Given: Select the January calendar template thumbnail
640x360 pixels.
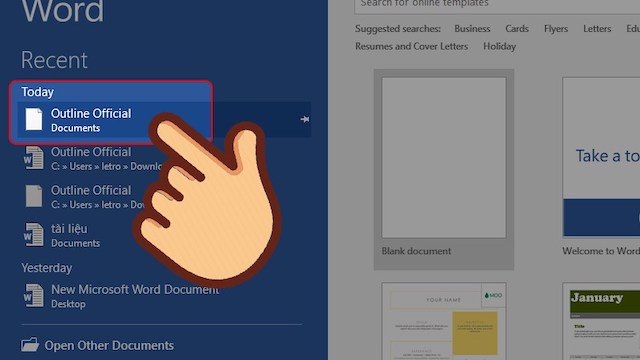Looking at the screenshot, I should tap(601, 321).
